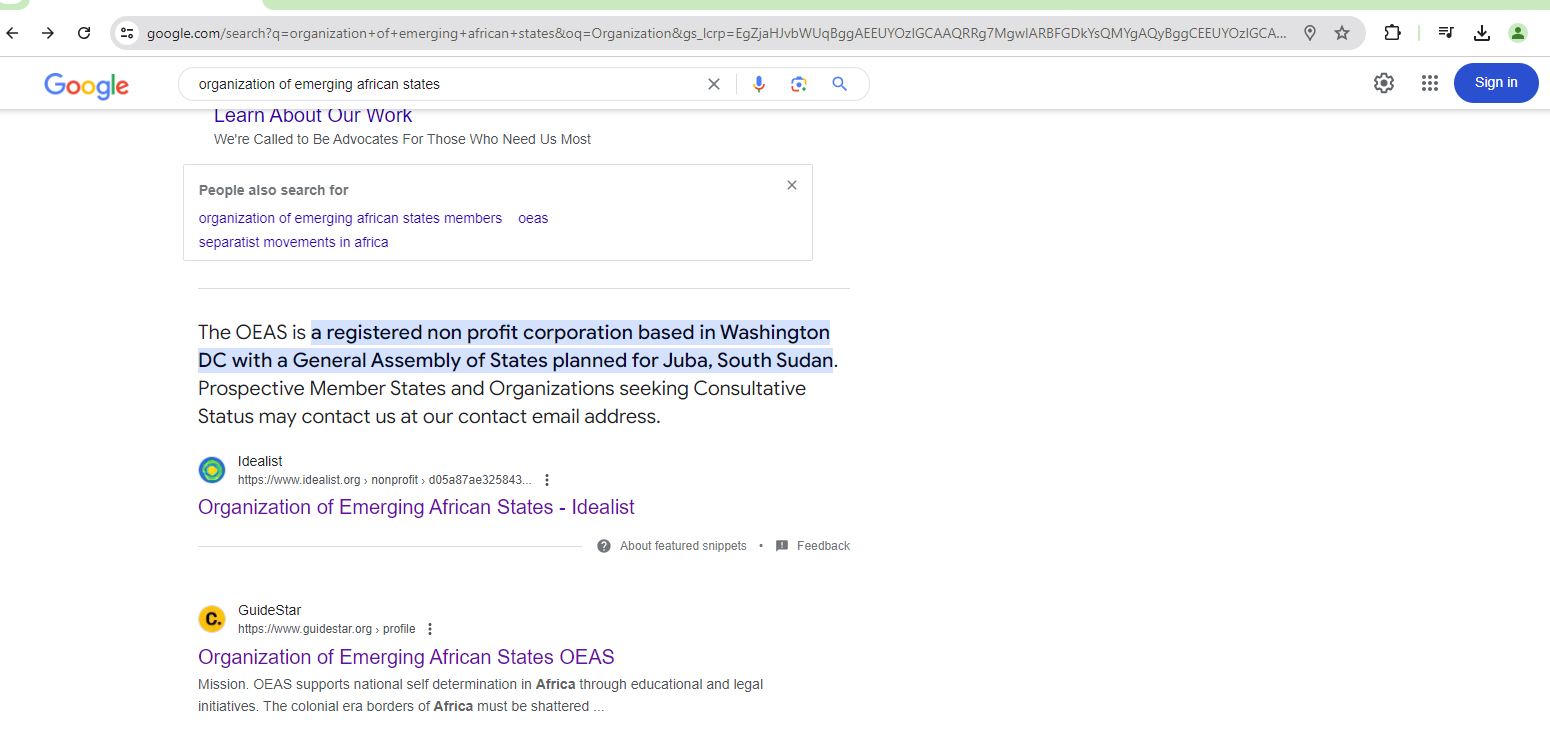Select 'separatist movements in africa' related search

point(293,242)
